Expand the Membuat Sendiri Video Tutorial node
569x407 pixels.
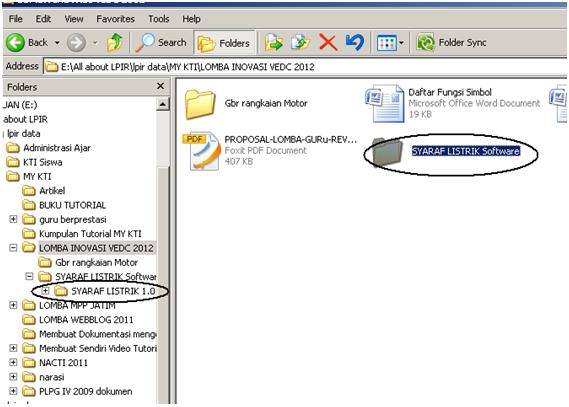[13, 348]
